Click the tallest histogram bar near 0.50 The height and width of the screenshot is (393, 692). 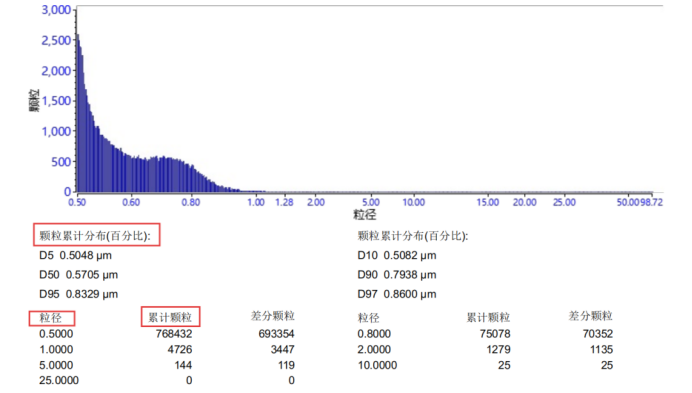77,113
